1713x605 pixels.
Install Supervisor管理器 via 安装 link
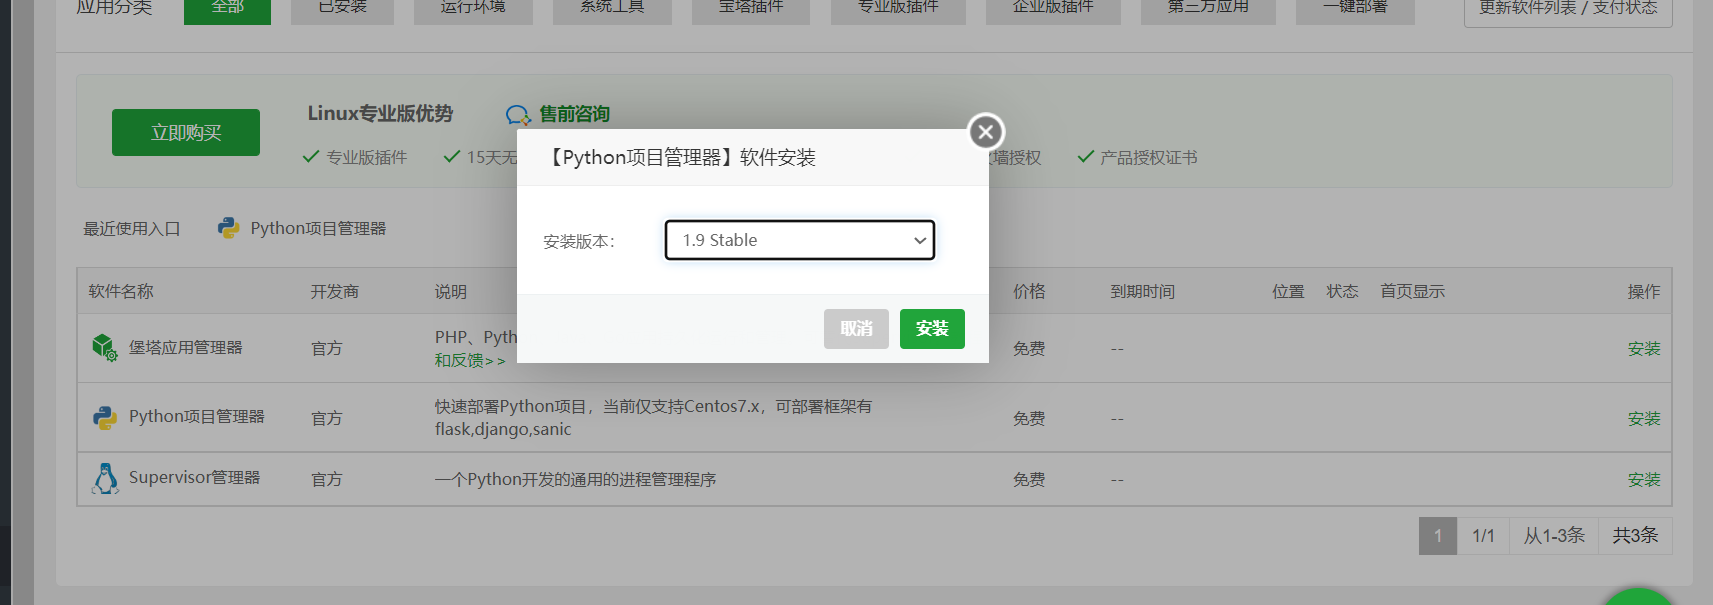tap(1644, 479)
